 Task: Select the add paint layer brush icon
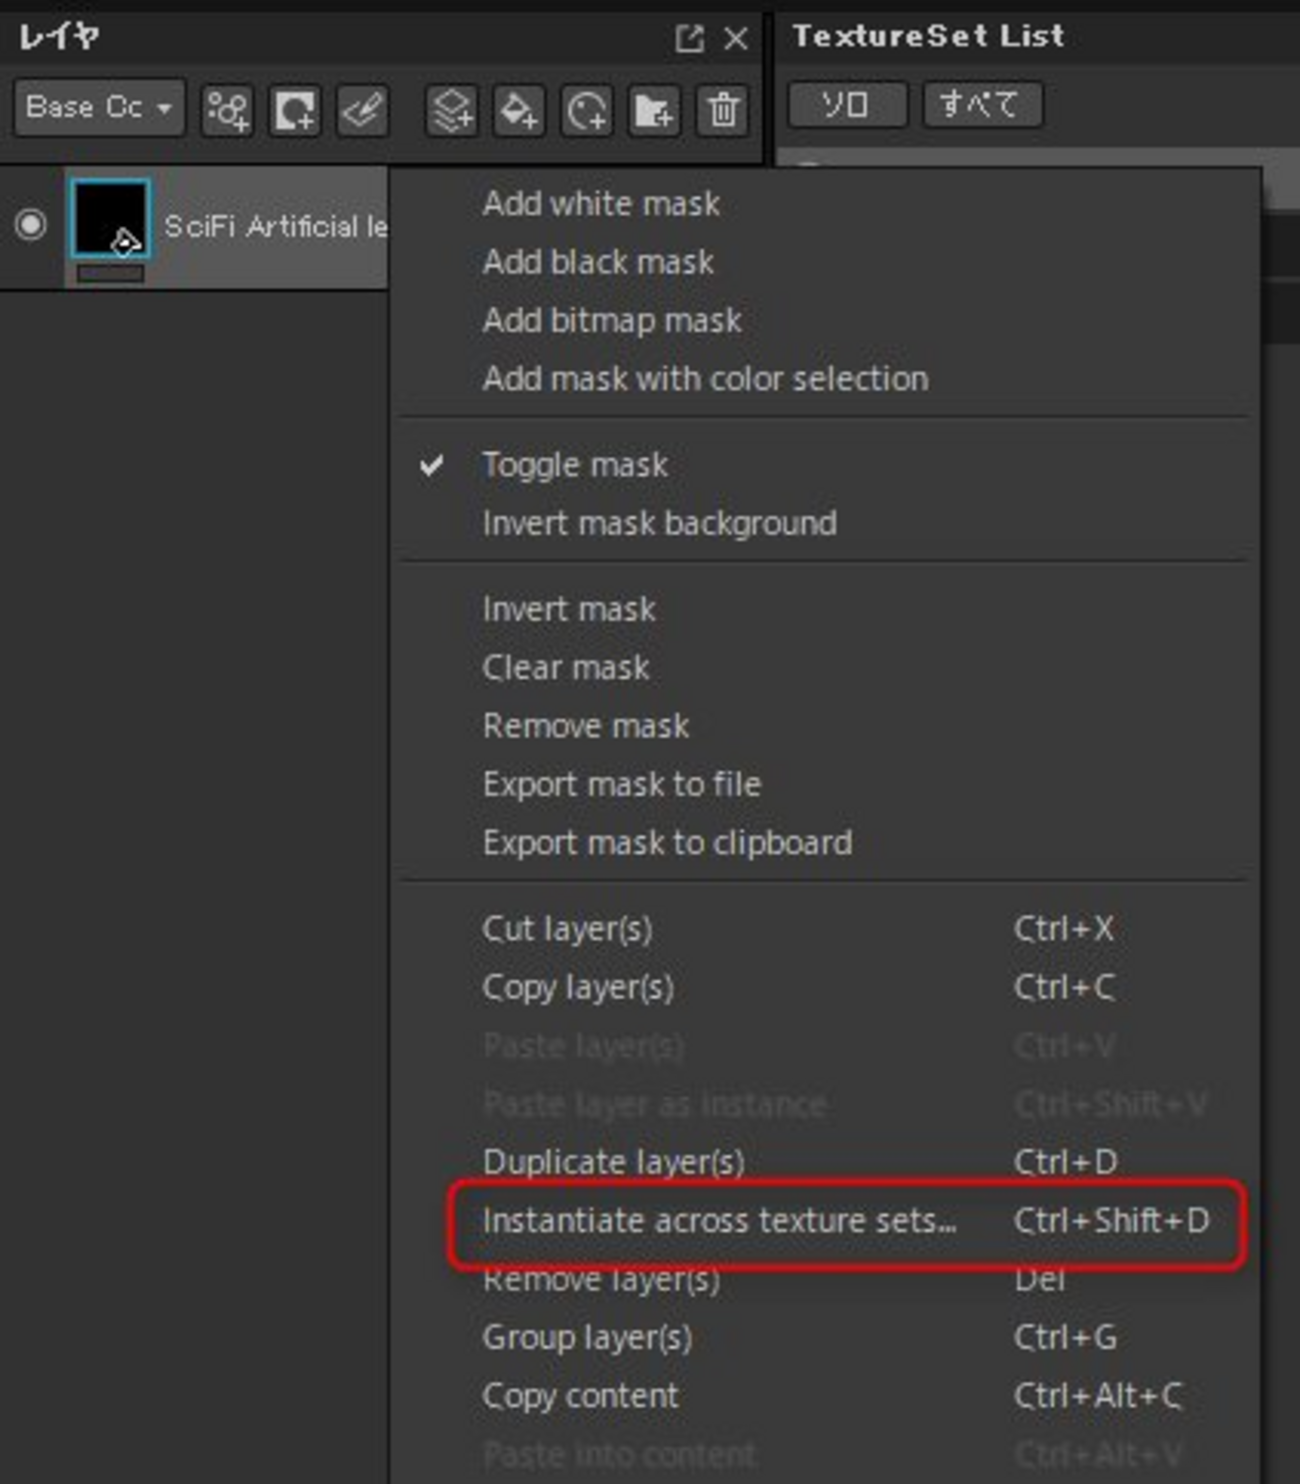coord(362,109)
